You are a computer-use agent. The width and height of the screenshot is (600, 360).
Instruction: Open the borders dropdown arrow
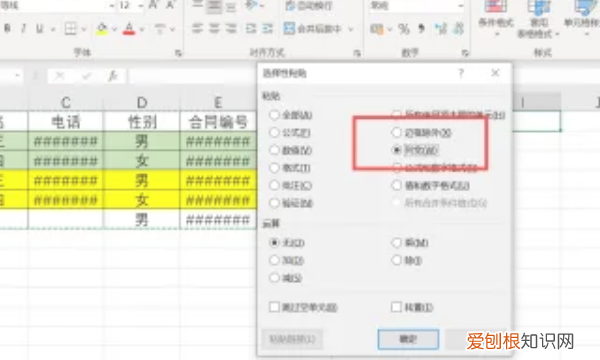84,29
